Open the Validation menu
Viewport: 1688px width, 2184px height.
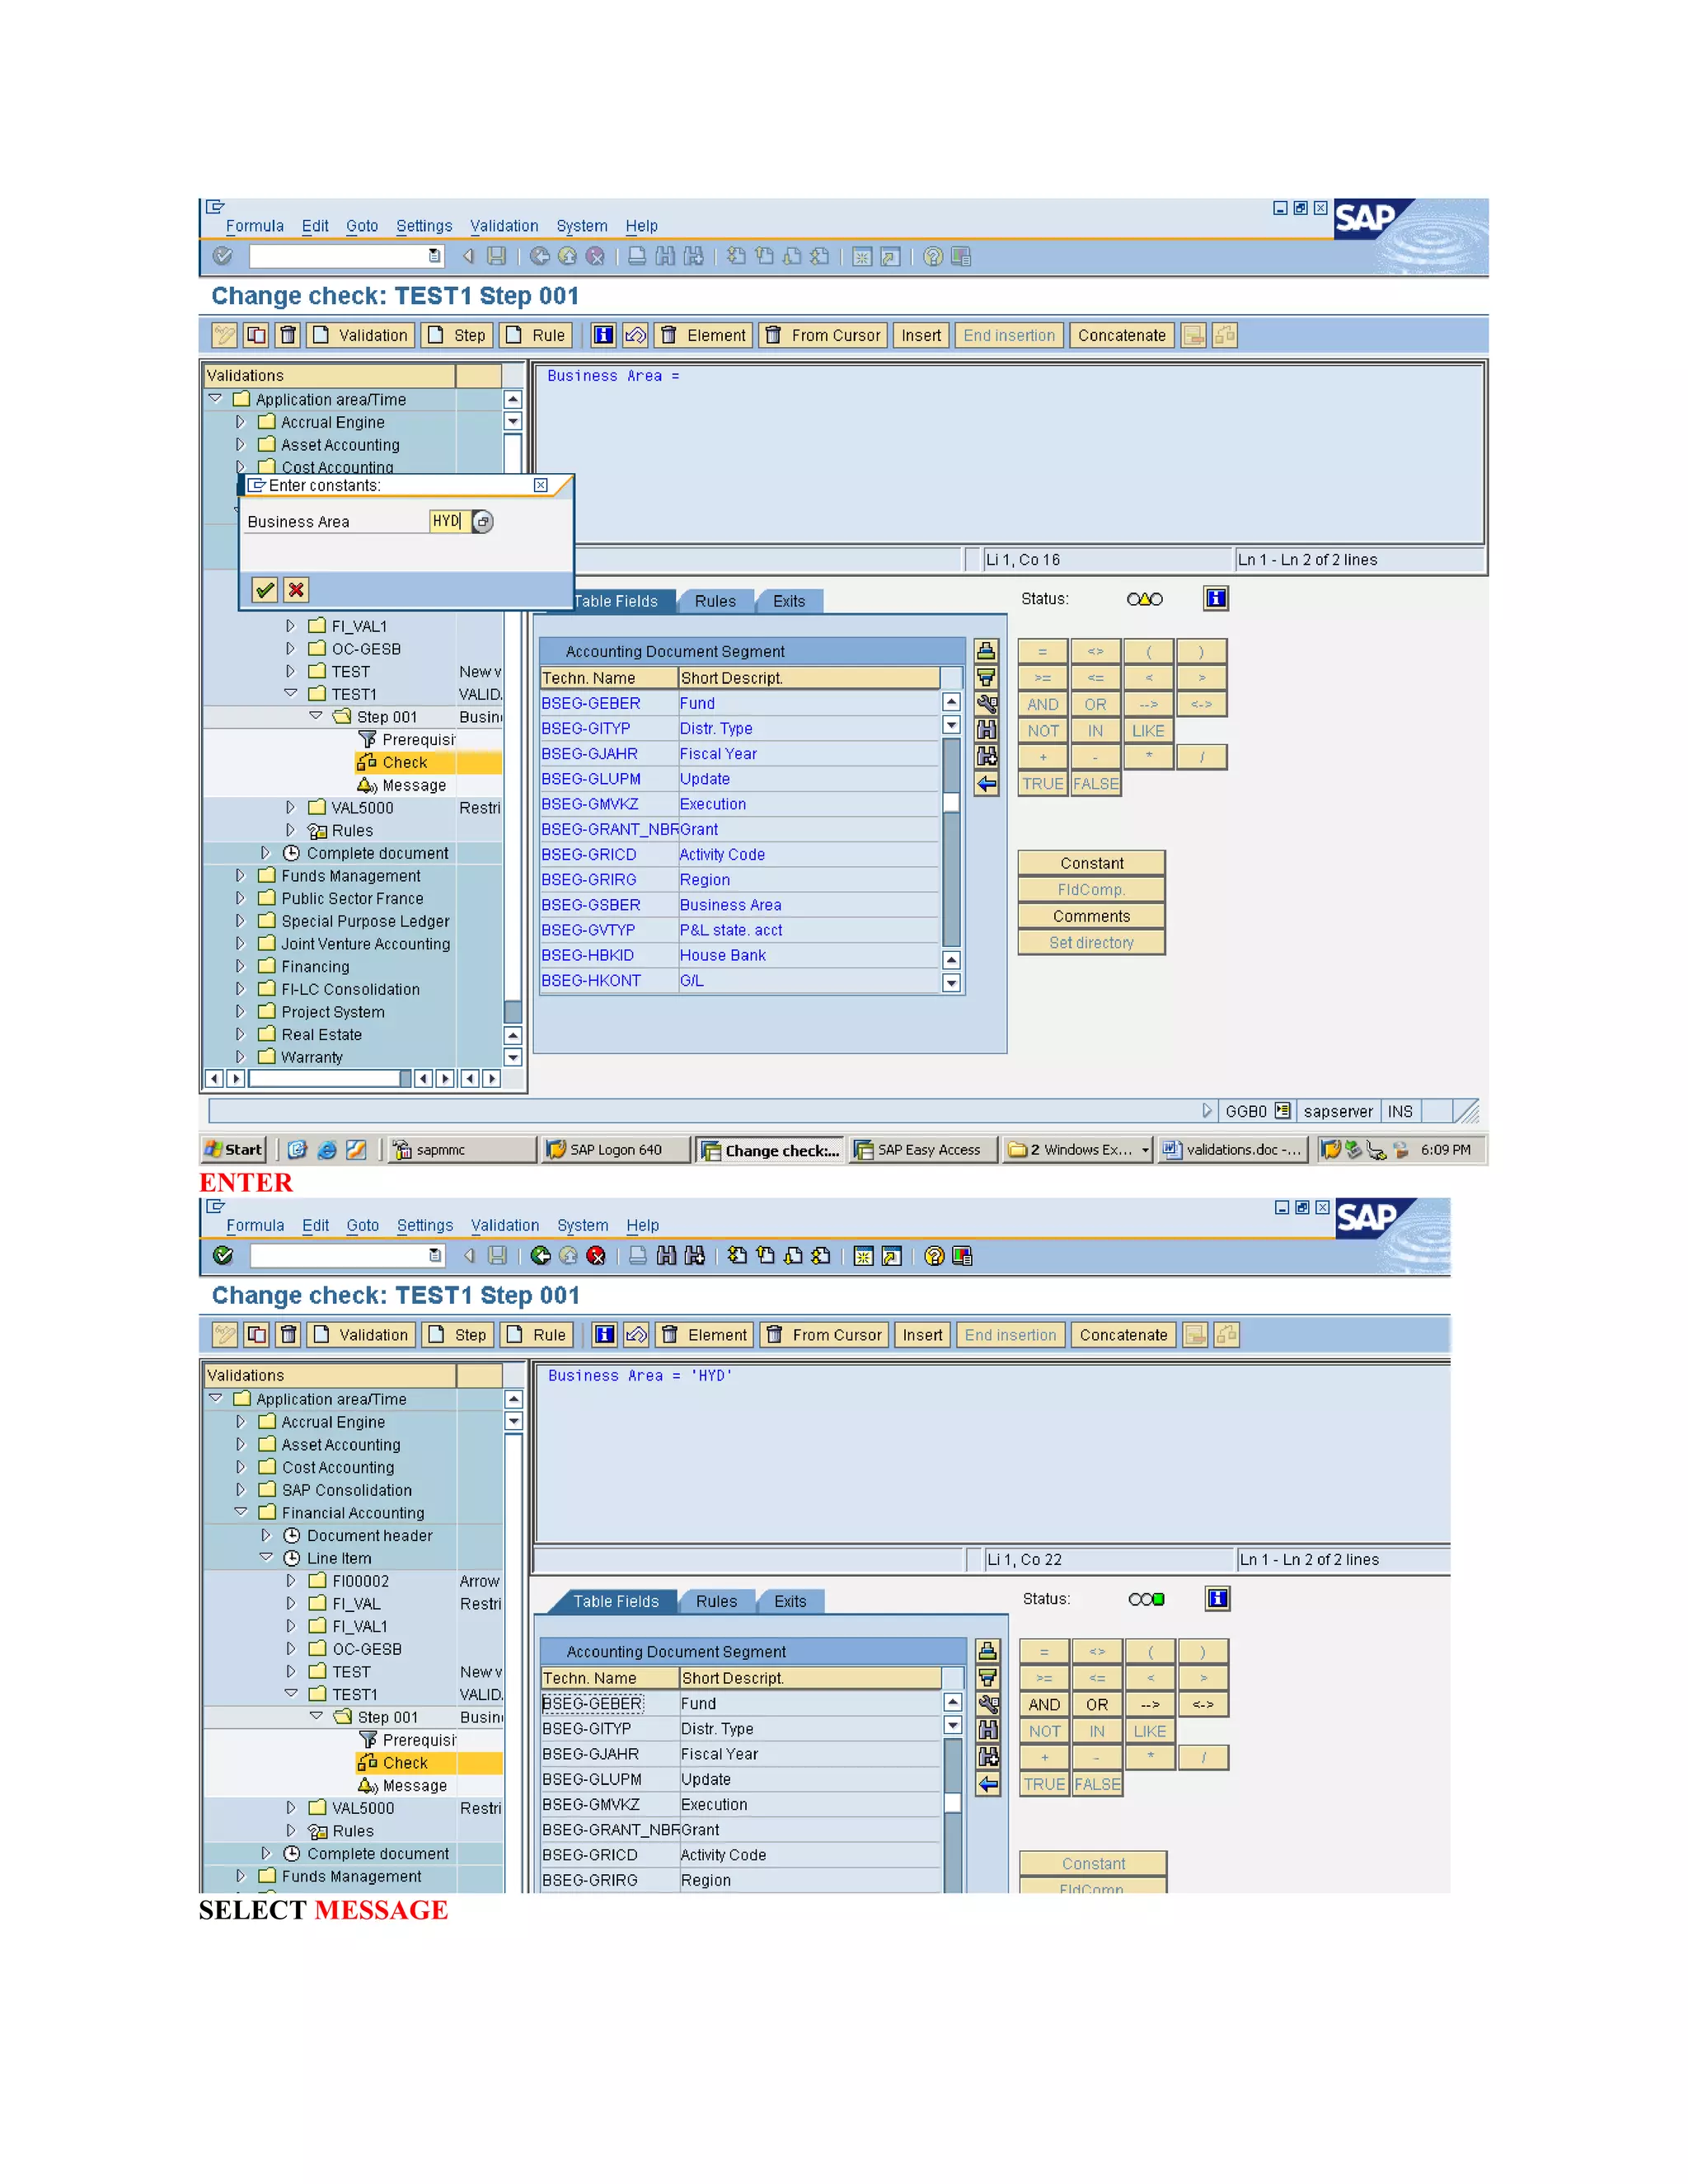pos(504,226)
